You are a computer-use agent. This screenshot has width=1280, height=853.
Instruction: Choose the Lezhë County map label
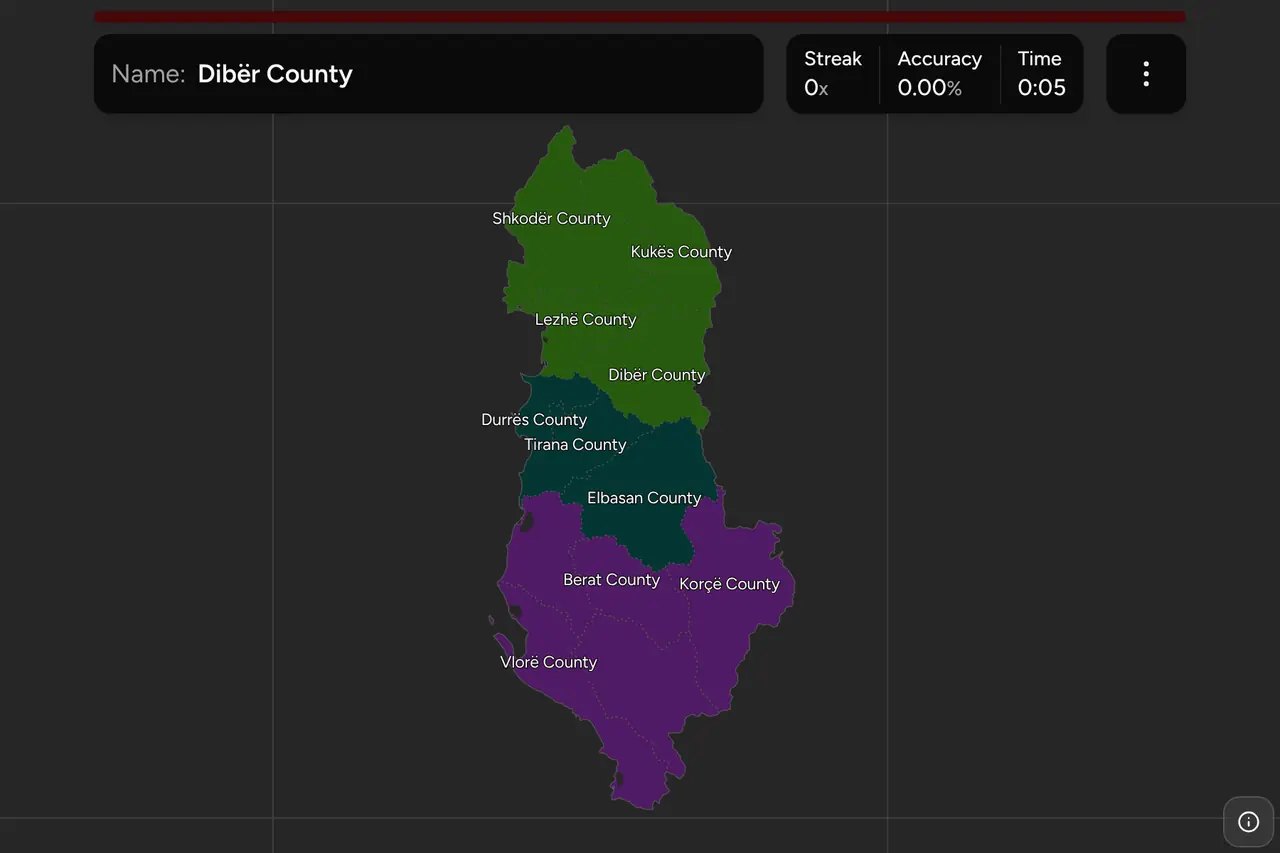click(585, 320)
